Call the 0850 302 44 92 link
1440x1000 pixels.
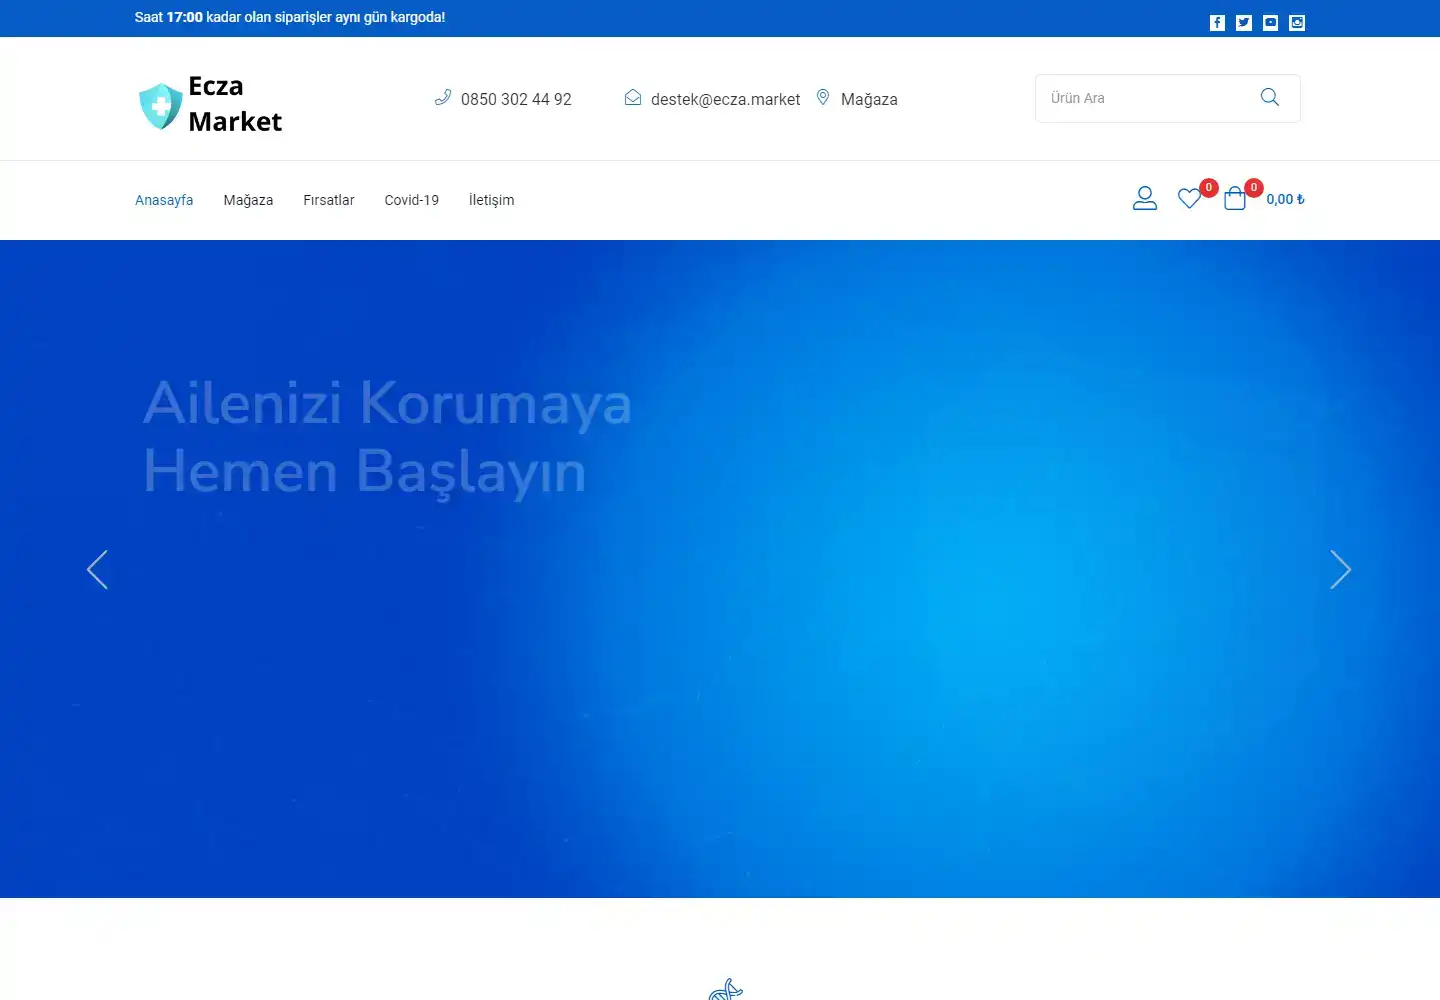(x=516, y=99)
